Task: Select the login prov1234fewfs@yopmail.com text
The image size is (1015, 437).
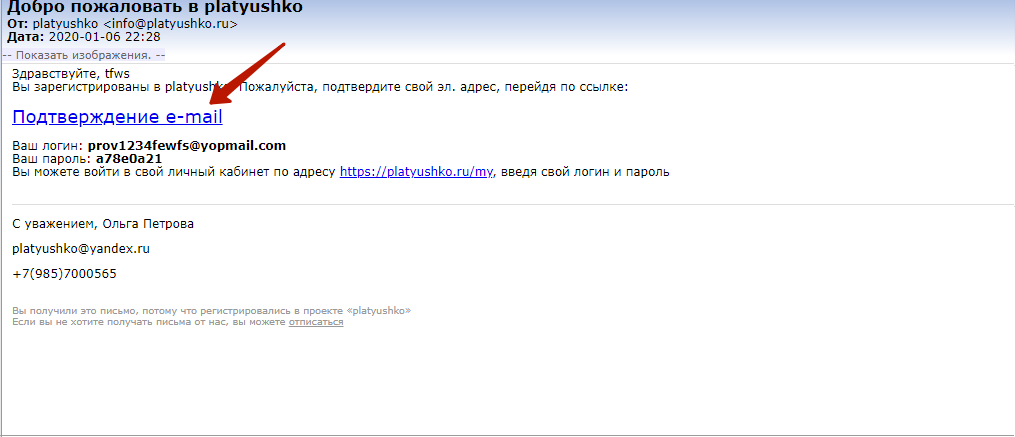Action: 186,146
